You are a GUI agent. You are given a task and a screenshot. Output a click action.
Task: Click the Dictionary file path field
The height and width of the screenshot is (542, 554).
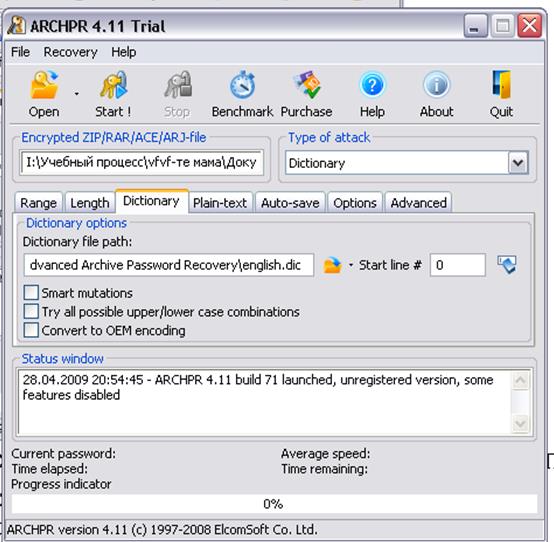pos(169,265)
